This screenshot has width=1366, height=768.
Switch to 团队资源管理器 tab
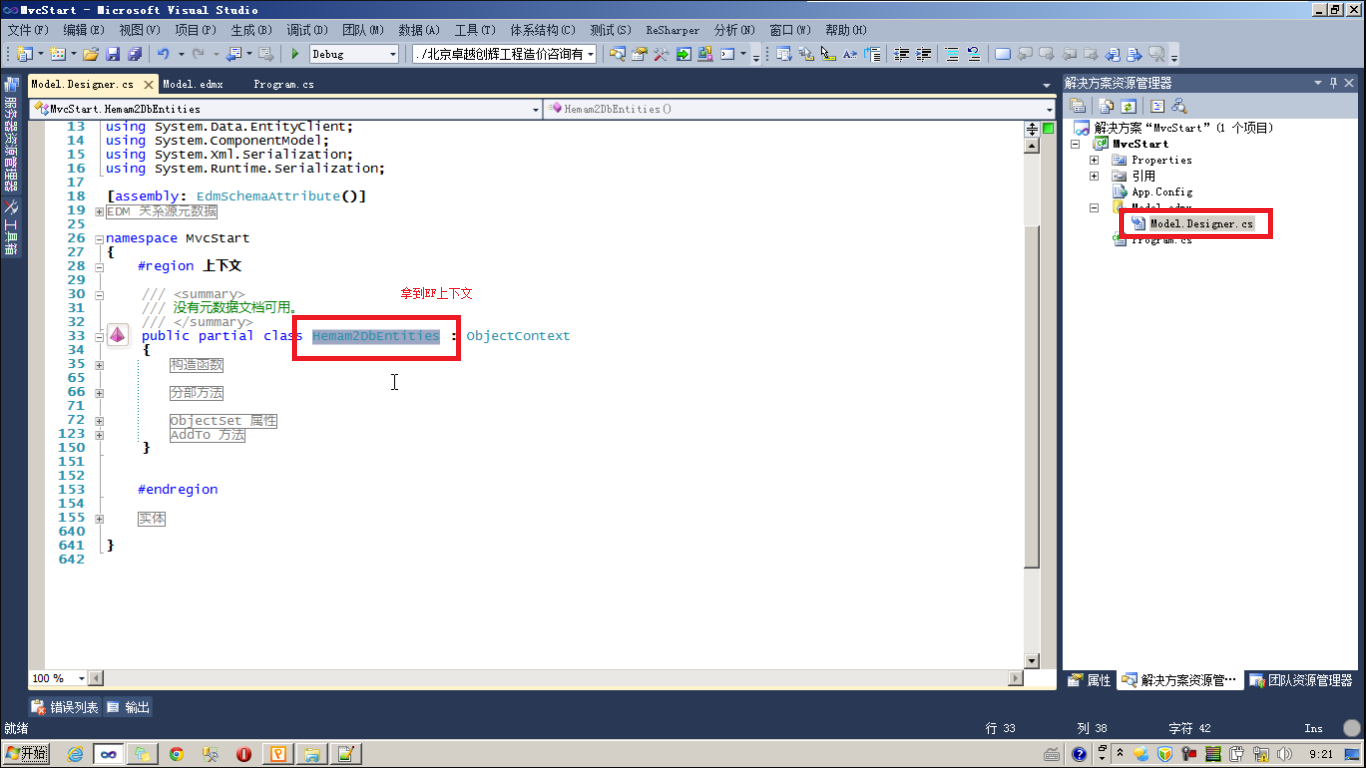click(x=1302, y=680)
